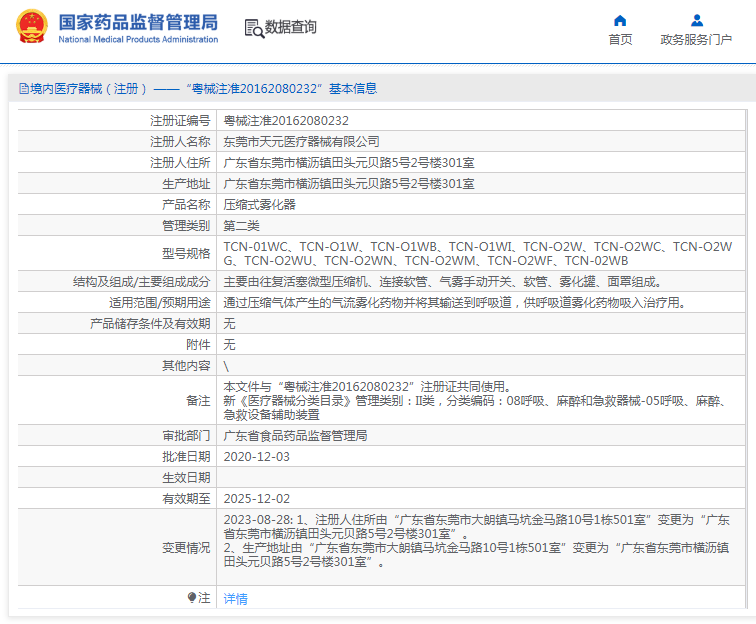Click the lightbulb icon beside 注

[191, 597]
